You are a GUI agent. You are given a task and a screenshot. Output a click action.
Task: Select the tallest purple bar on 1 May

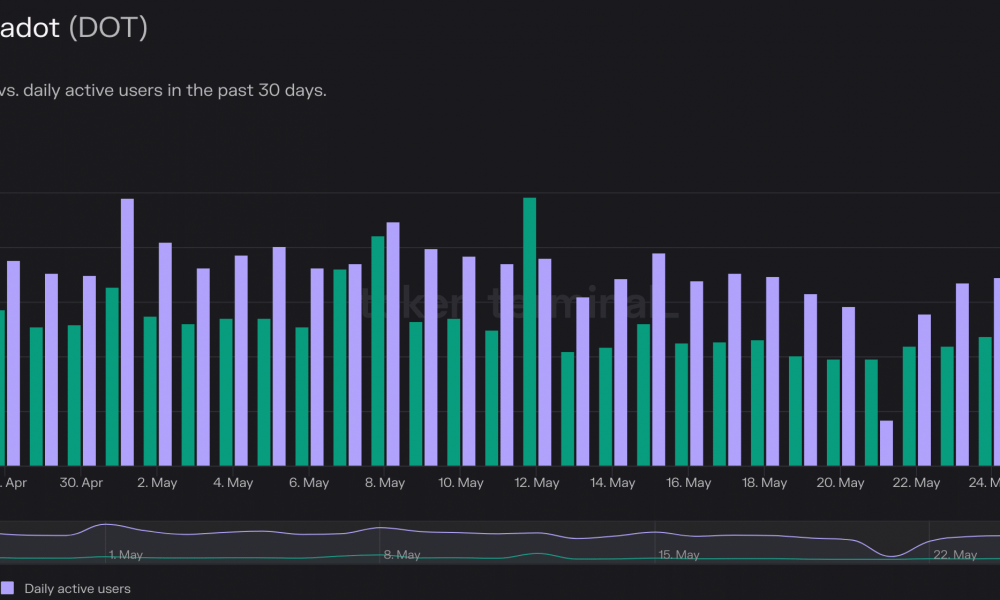coord(128,332)
